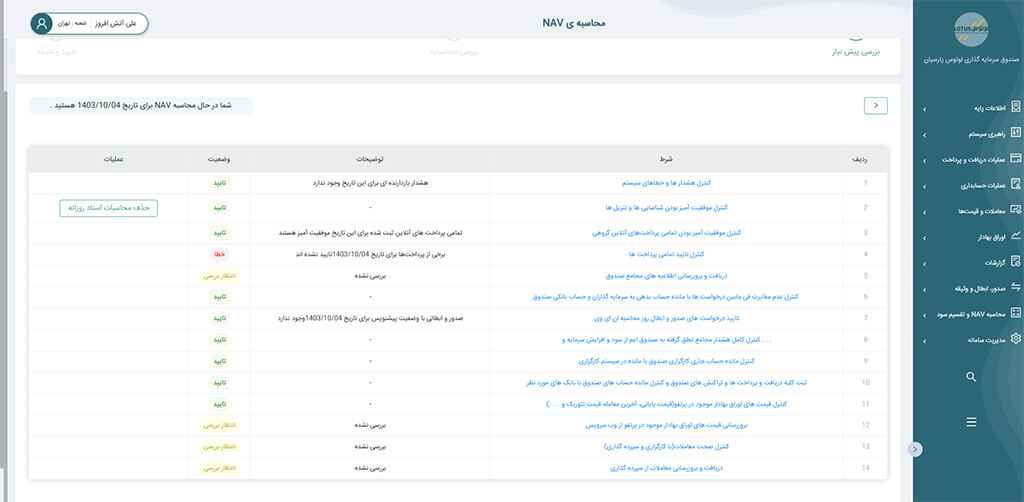Click the مدیریت سامانه gear icon

coord(1015,340)
